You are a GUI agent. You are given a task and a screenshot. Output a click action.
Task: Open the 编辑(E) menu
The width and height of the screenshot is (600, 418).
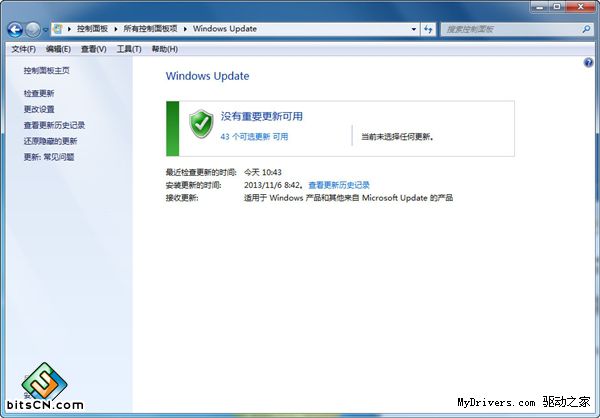pos(58,49)
